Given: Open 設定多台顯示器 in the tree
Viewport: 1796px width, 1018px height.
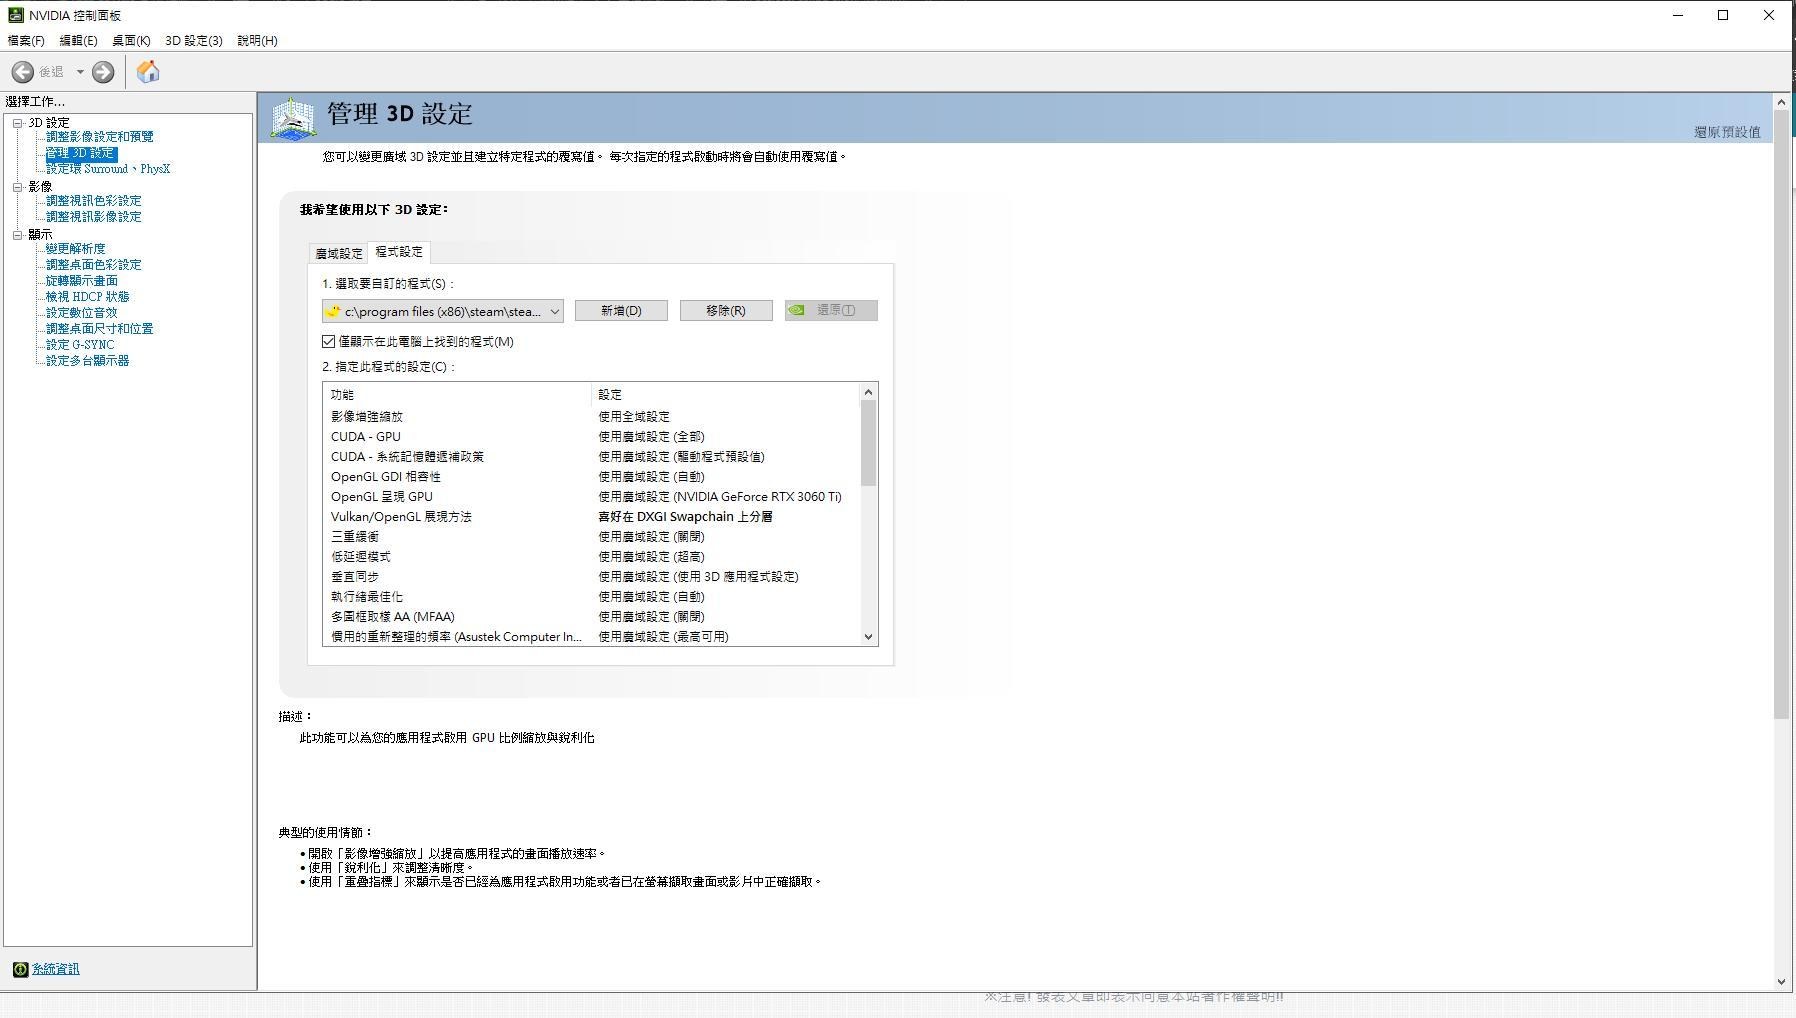Looking at the screenshot, I should click(87, 361).
